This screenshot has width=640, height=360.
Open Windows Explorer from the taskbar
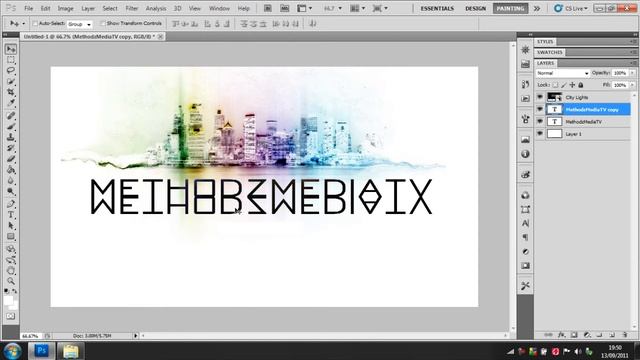point(71,351)
